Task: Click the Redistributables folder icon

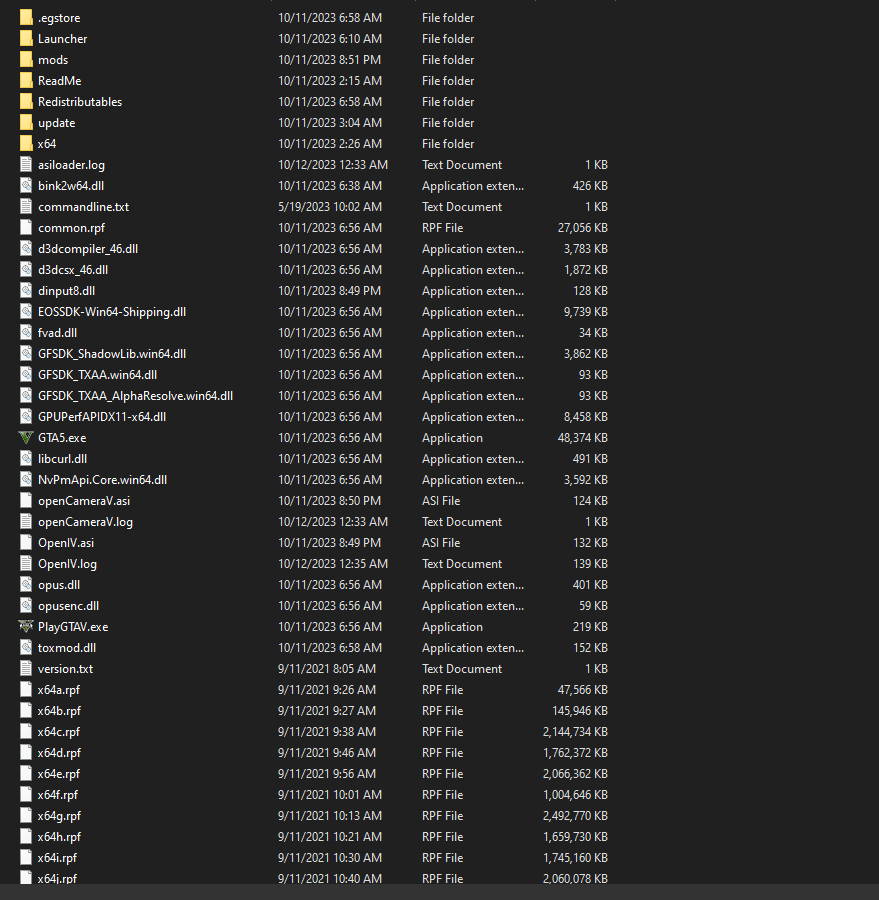Action: tap(26, 102)
